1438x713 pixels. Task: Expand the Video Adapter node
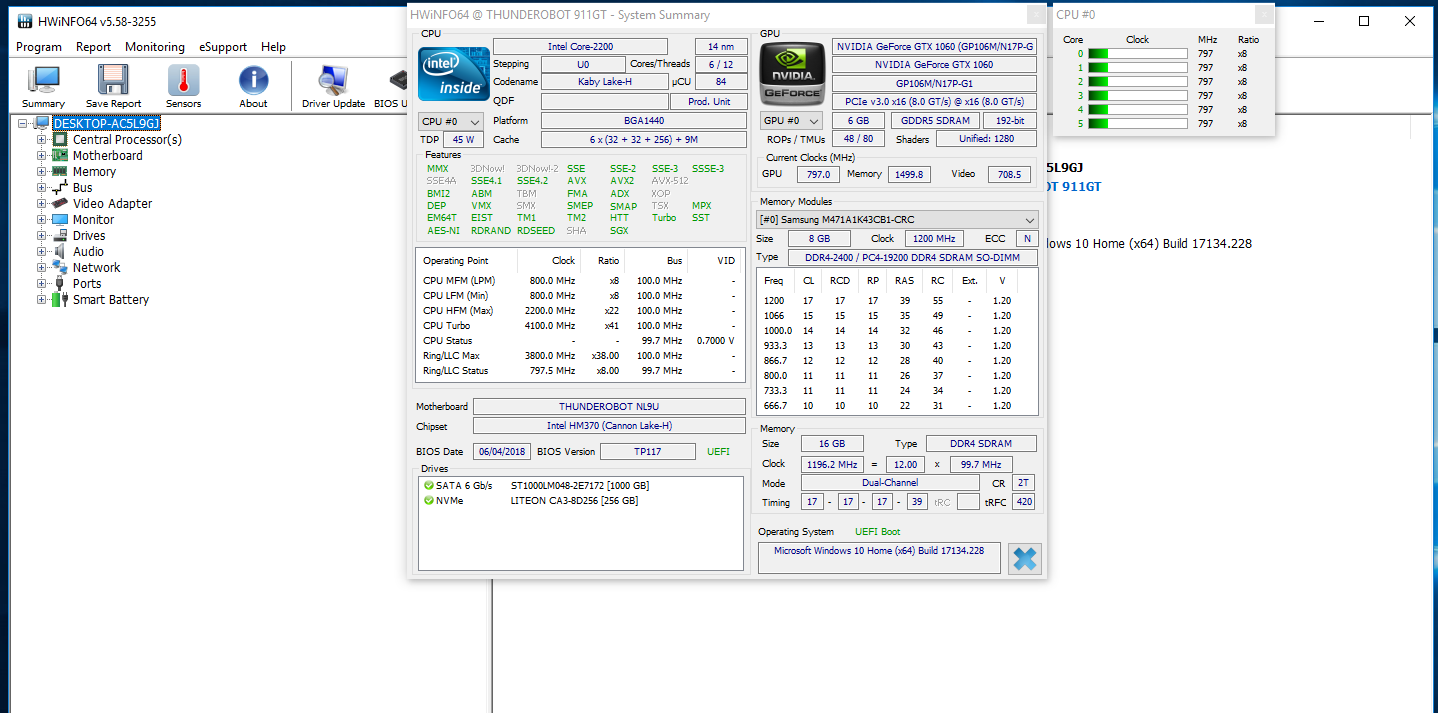pyautogui.click(x=42, y=203)
